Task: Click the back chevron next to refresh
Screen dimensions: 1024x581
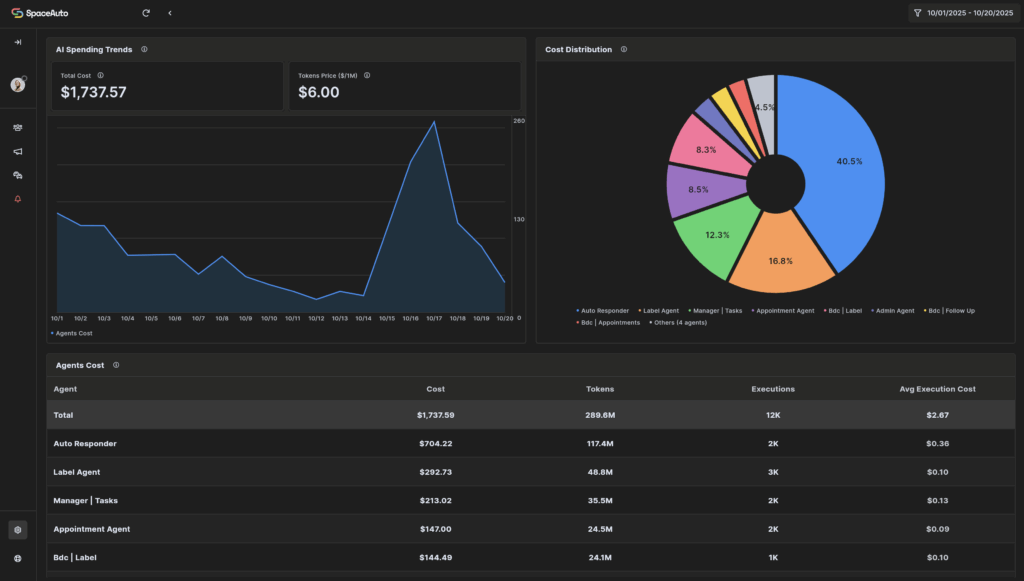Action: point(170,13)
